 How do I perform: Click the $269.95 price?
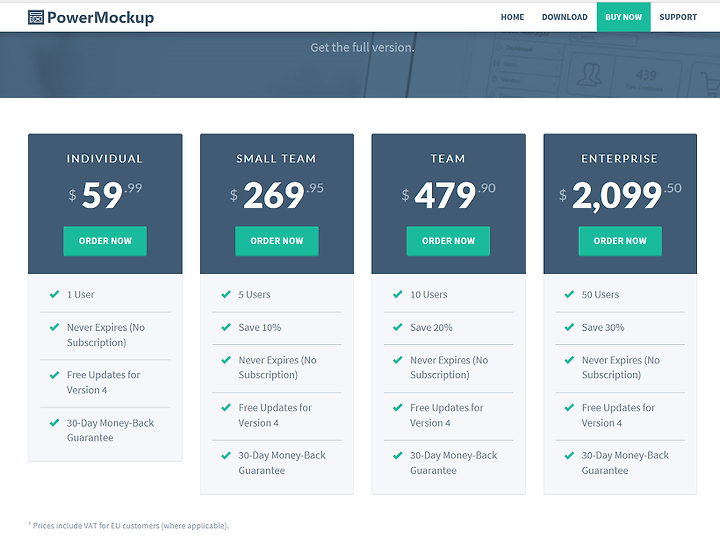[277, 195]
